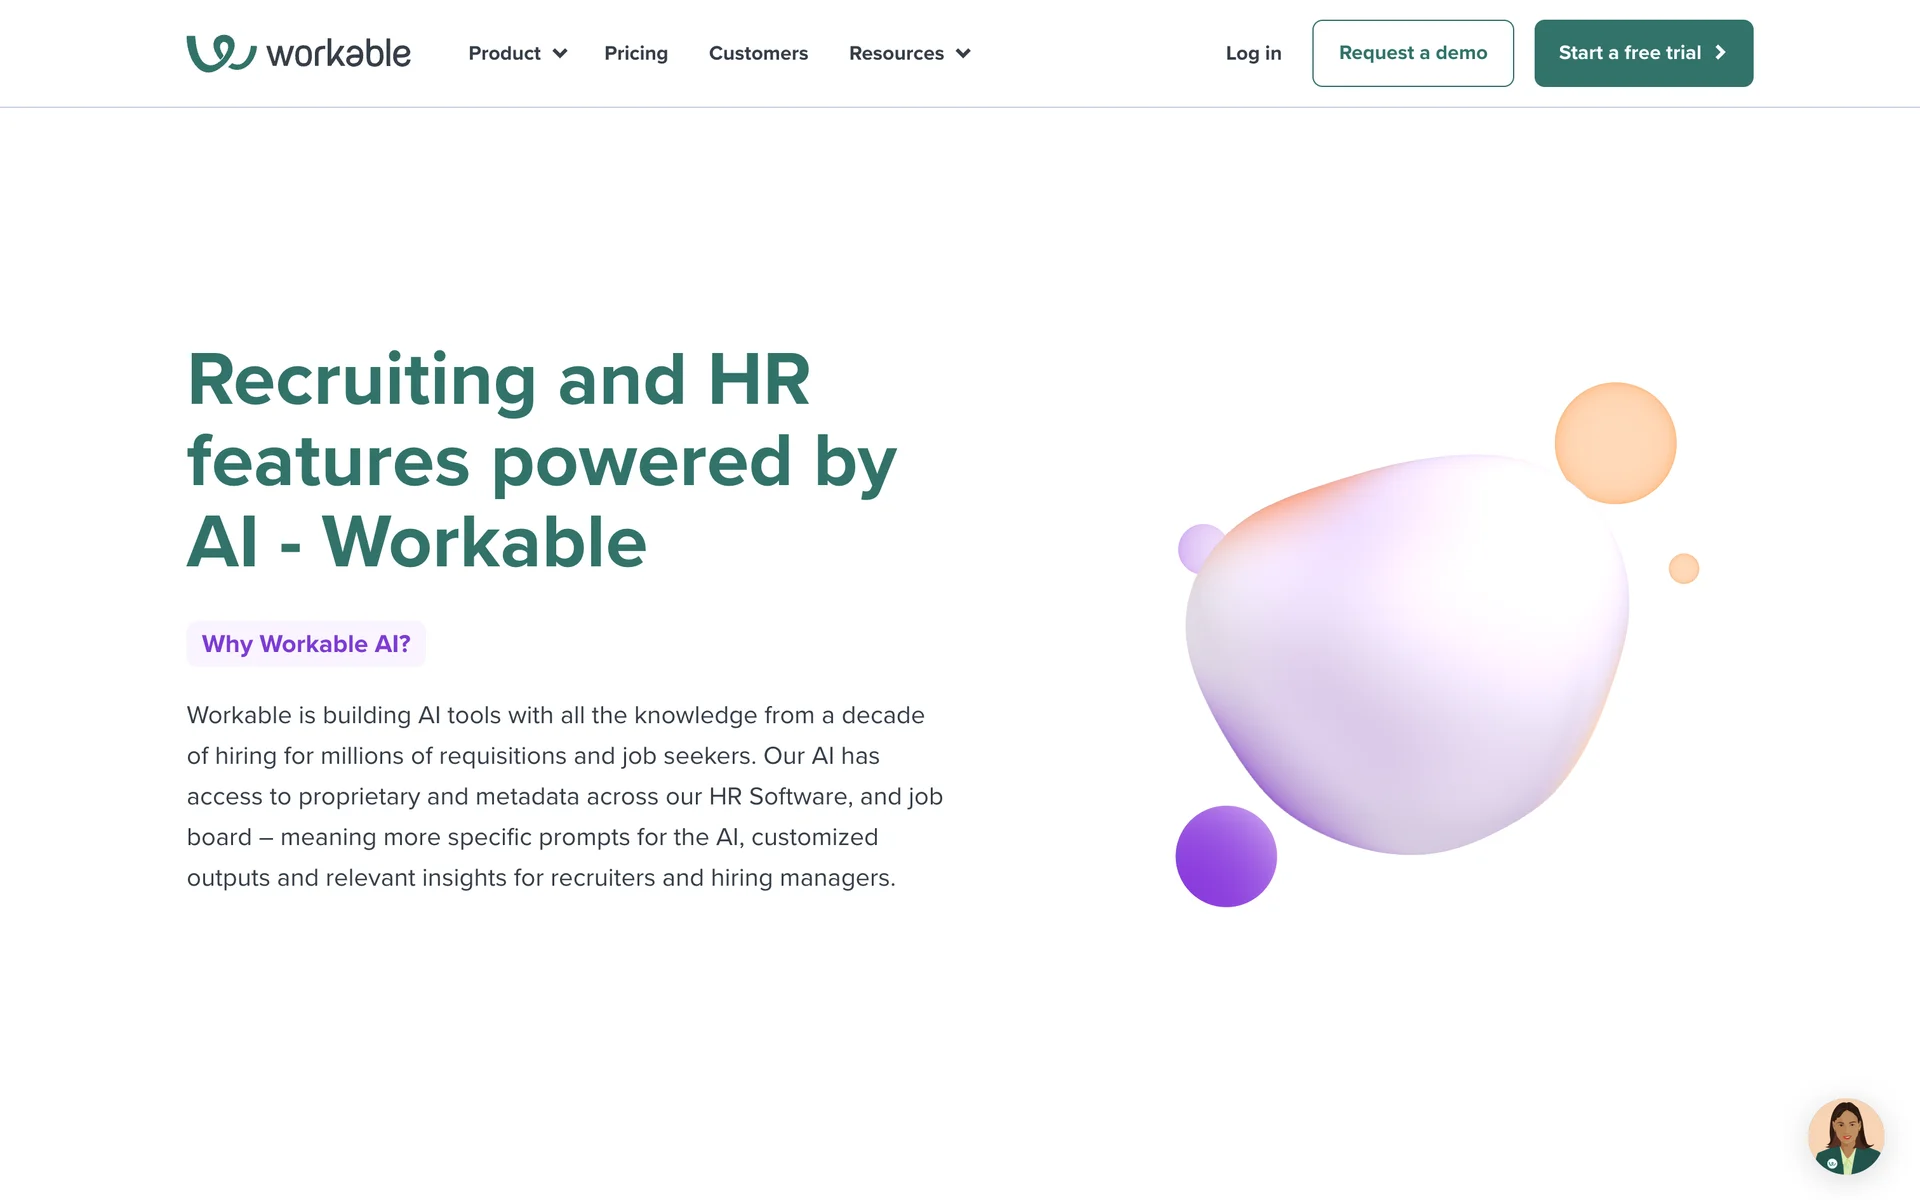This screenshot has height=1200, width=1920.
Task: Click the small orange dot
Action: click(1684, 568)
